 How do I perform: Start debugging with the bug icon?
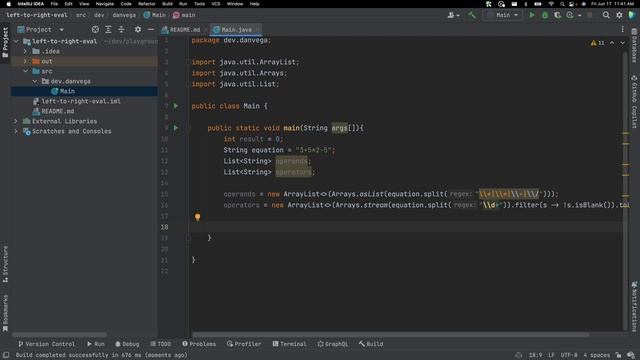[x=544, y=15]
